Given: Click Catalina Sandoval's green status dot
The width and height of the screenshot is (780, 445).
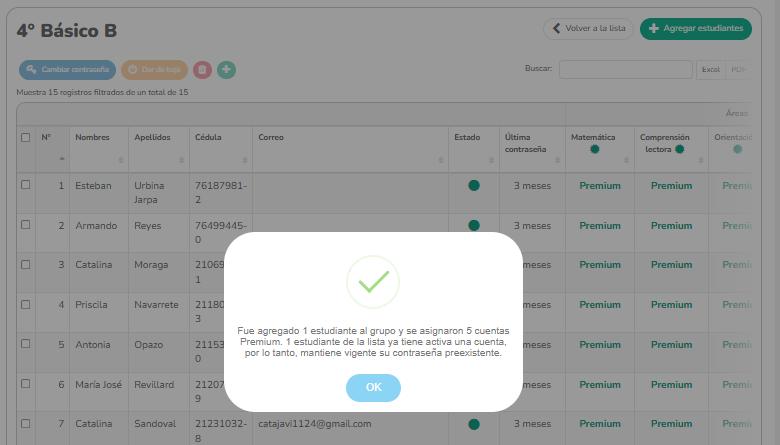Looking at the screenshot, I should click(x=474, y=424).
